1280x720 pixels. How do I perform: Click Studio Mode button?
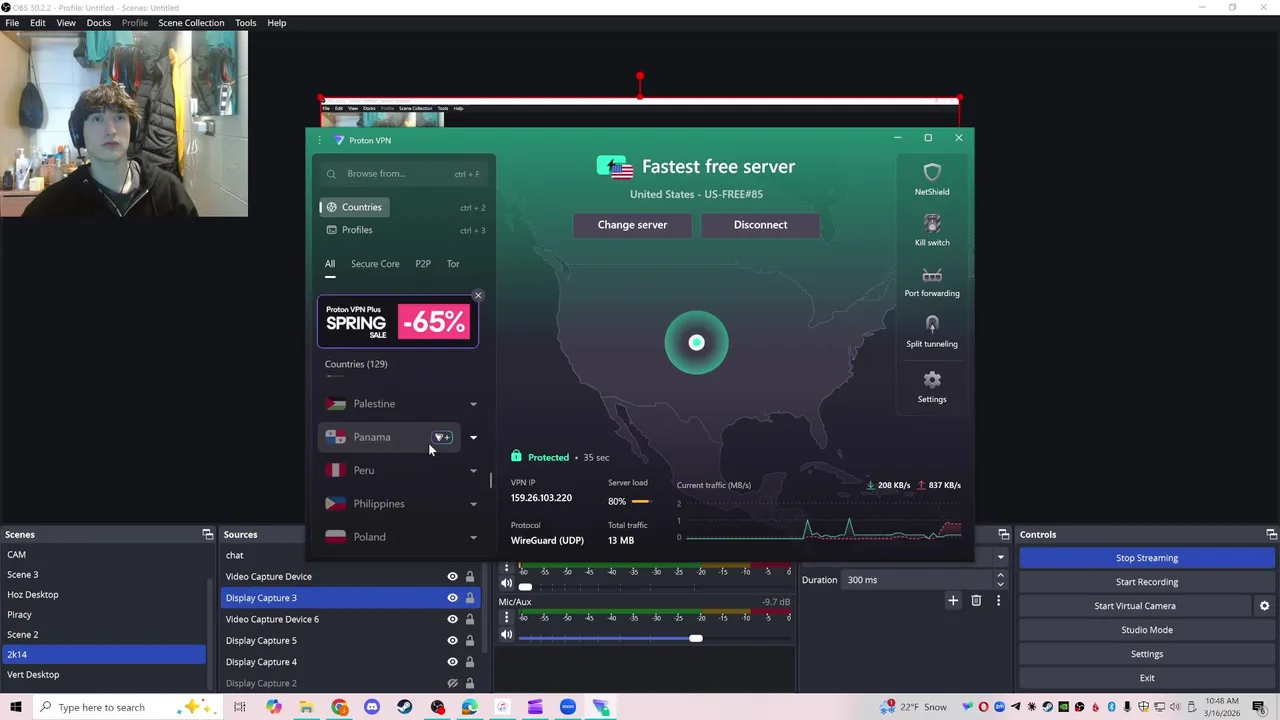[1147, 630]
